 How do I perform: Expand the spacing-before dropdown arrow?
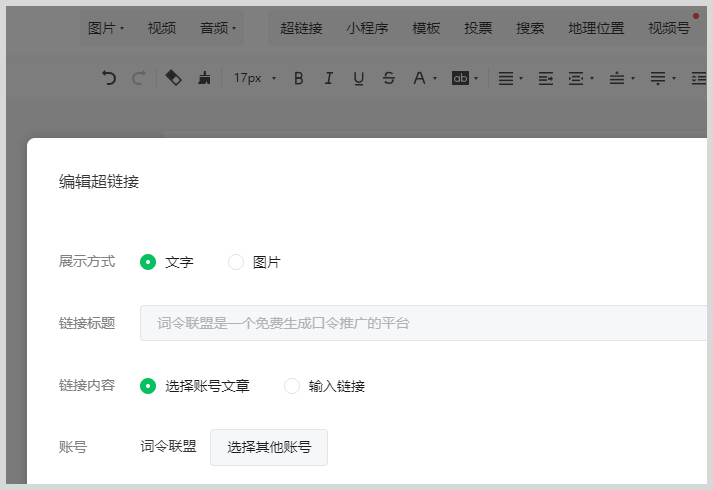pyautogui.click(x=633, y=79)
